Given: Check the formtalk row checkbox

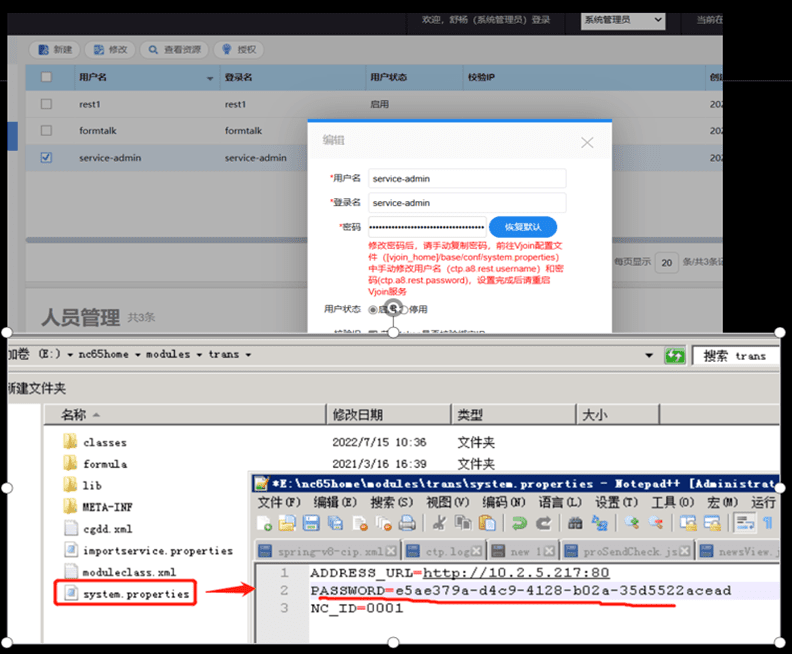Looking at the screenshot, I should pyautogui.click(x=46, y=130).
